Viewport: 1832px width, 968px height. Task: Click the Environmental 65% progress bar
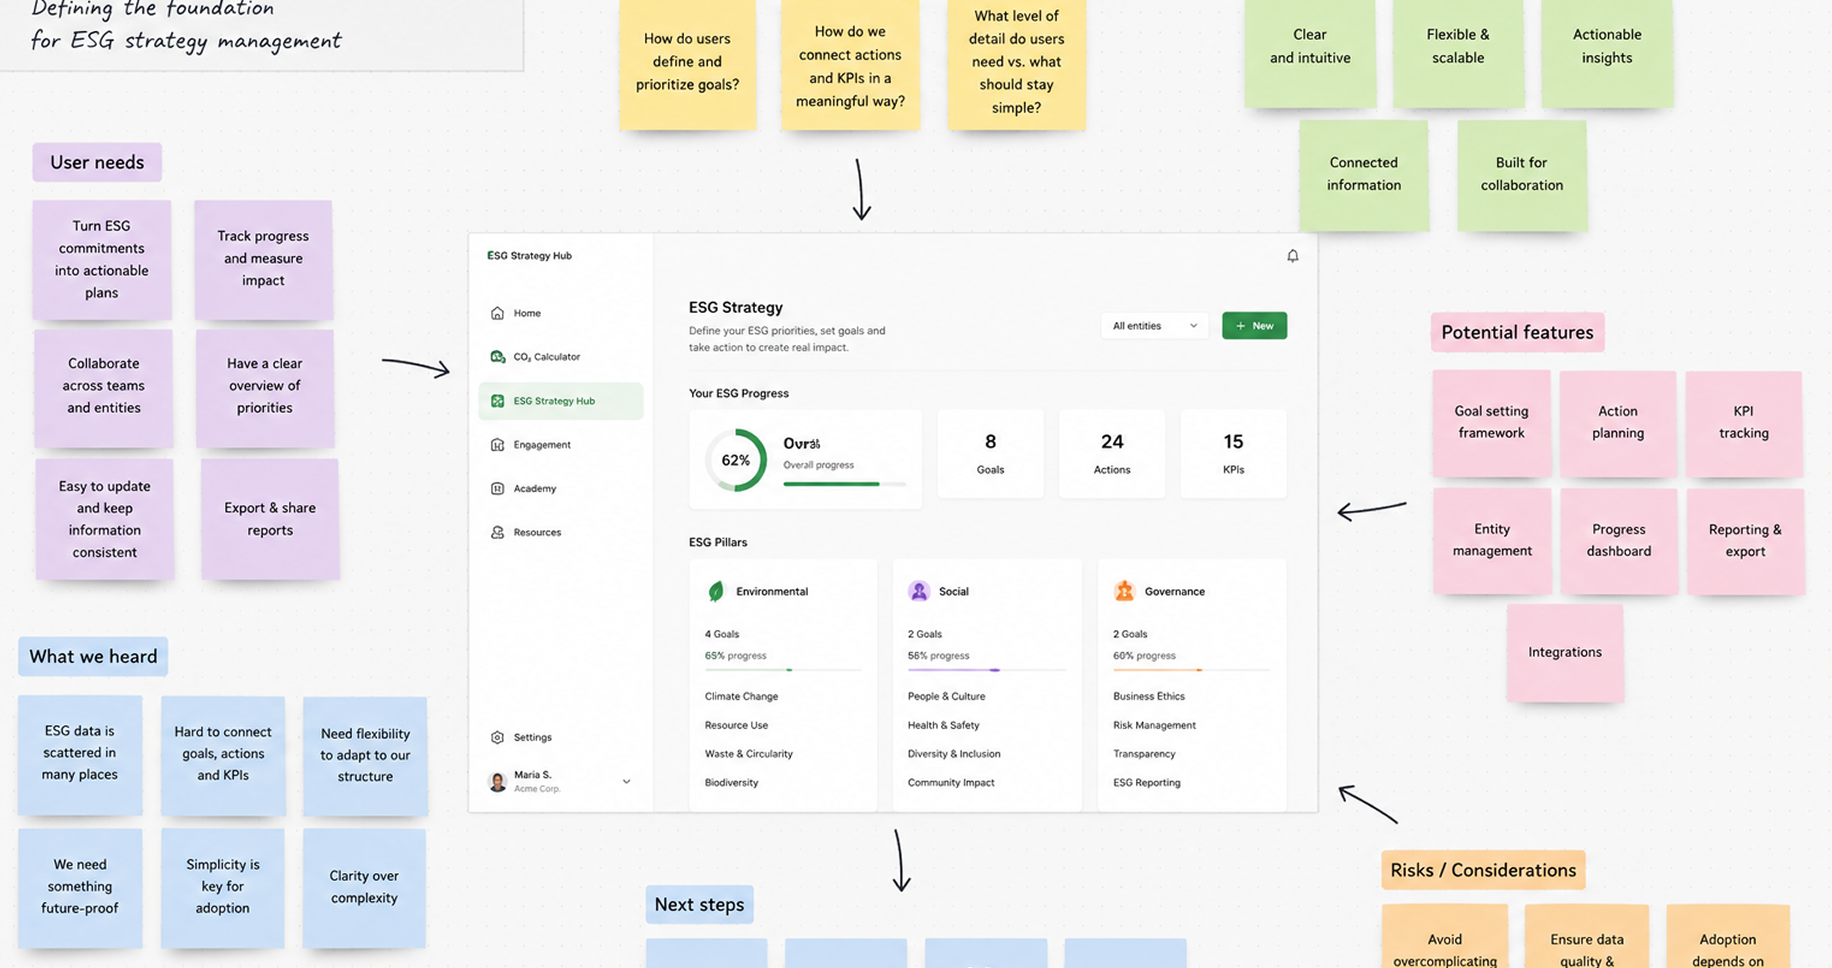click(x=782, y=670)
